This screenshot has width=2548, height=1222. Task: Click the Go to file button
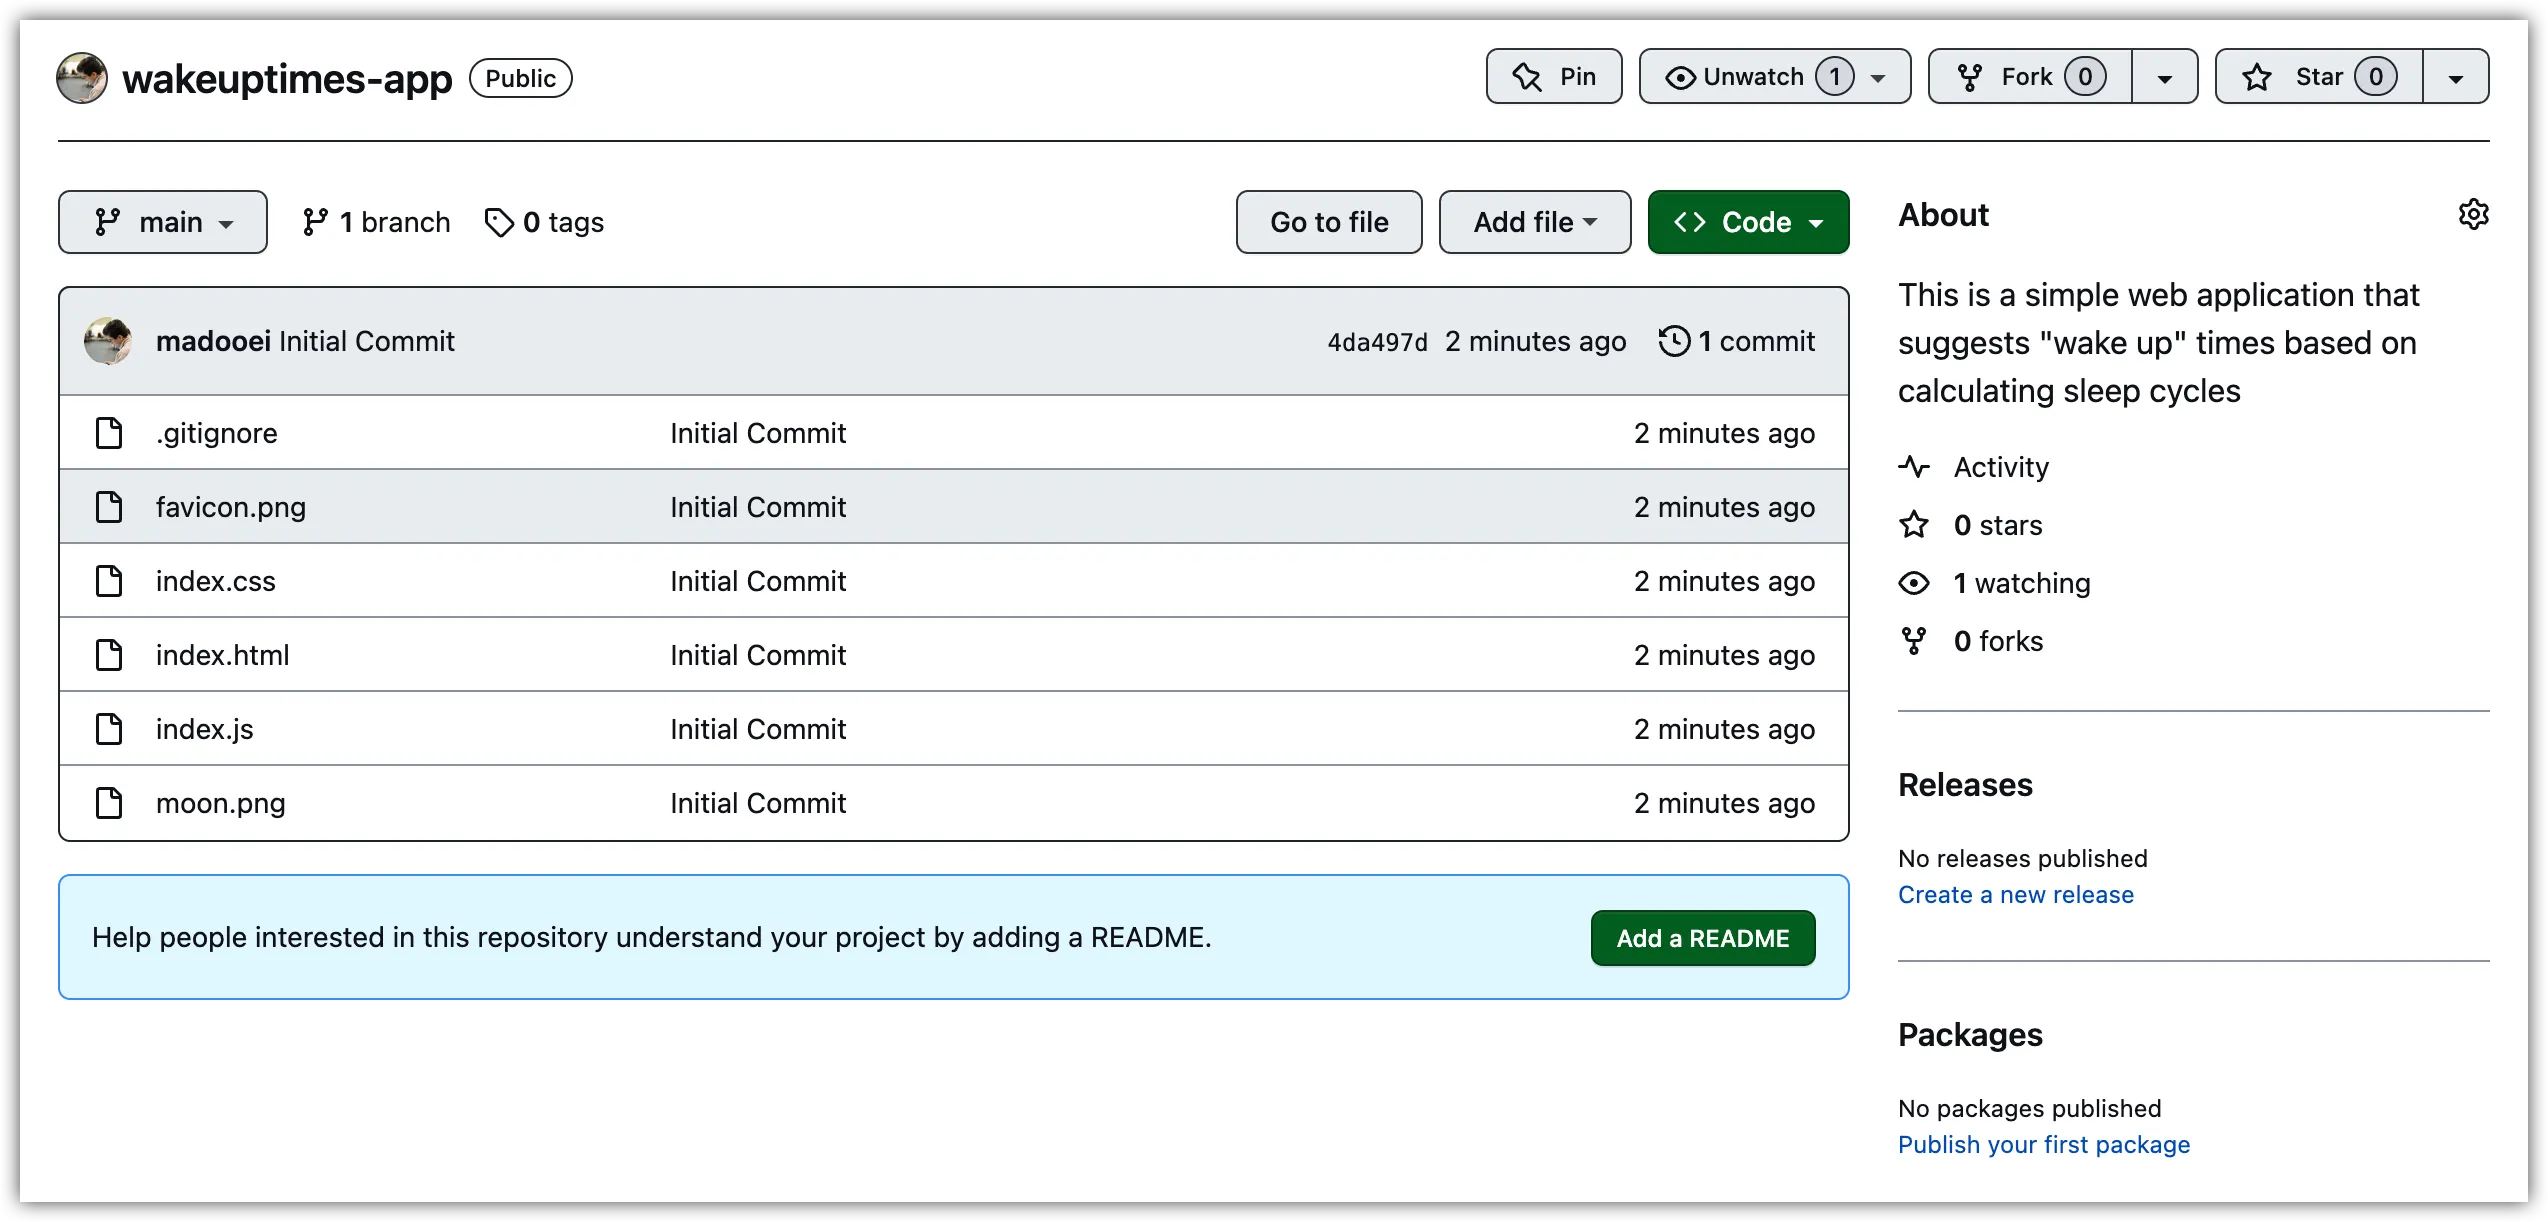click(x=1329, y=222)
